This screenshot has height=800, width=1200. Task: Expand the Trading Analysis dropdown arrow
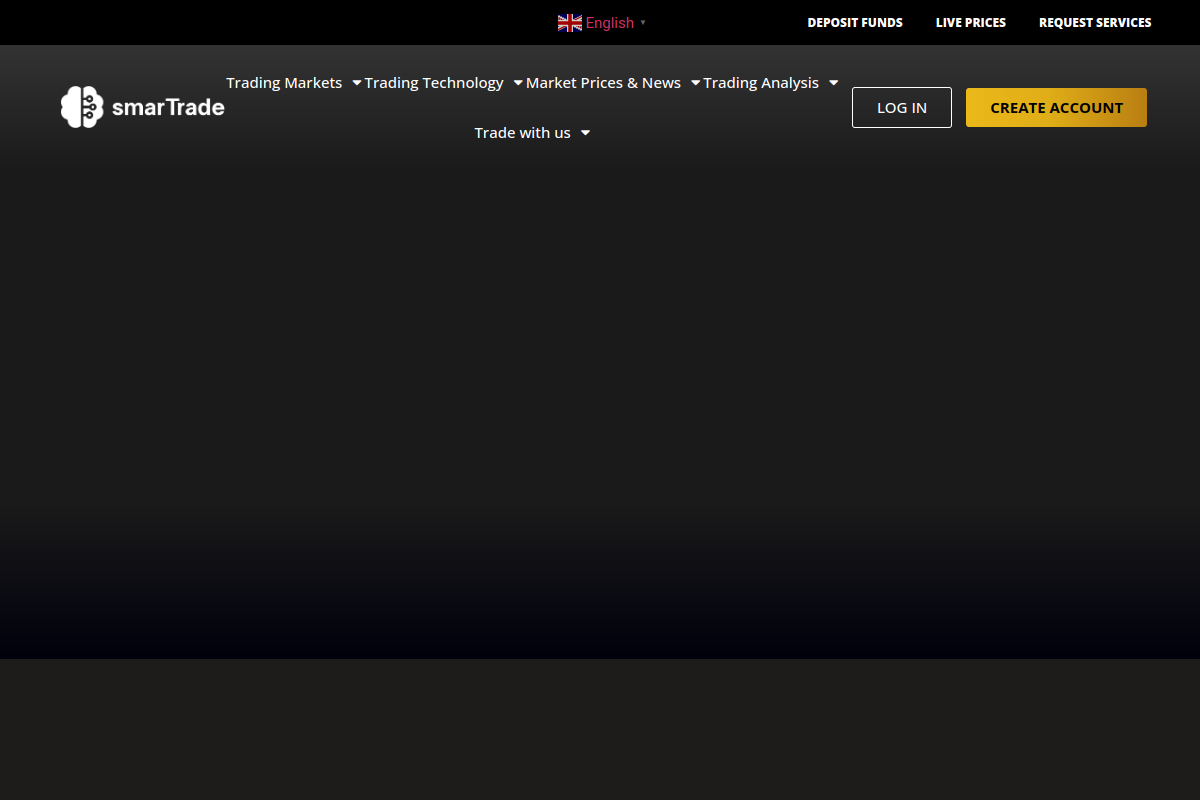834,83
